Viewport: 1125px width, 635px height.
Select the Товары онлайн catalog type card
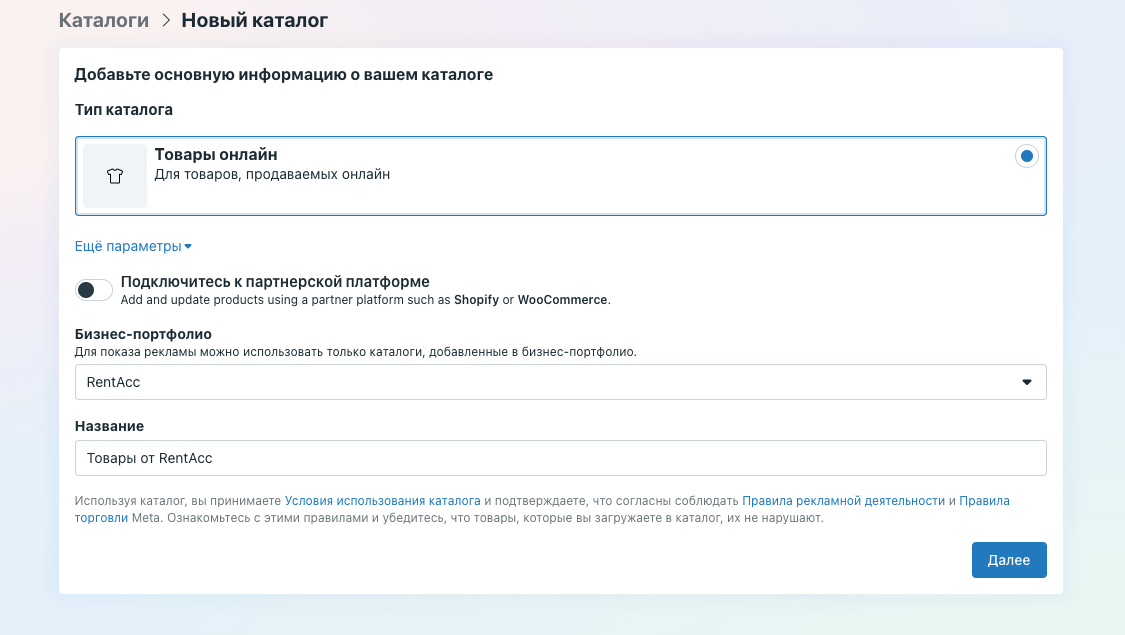560,176
